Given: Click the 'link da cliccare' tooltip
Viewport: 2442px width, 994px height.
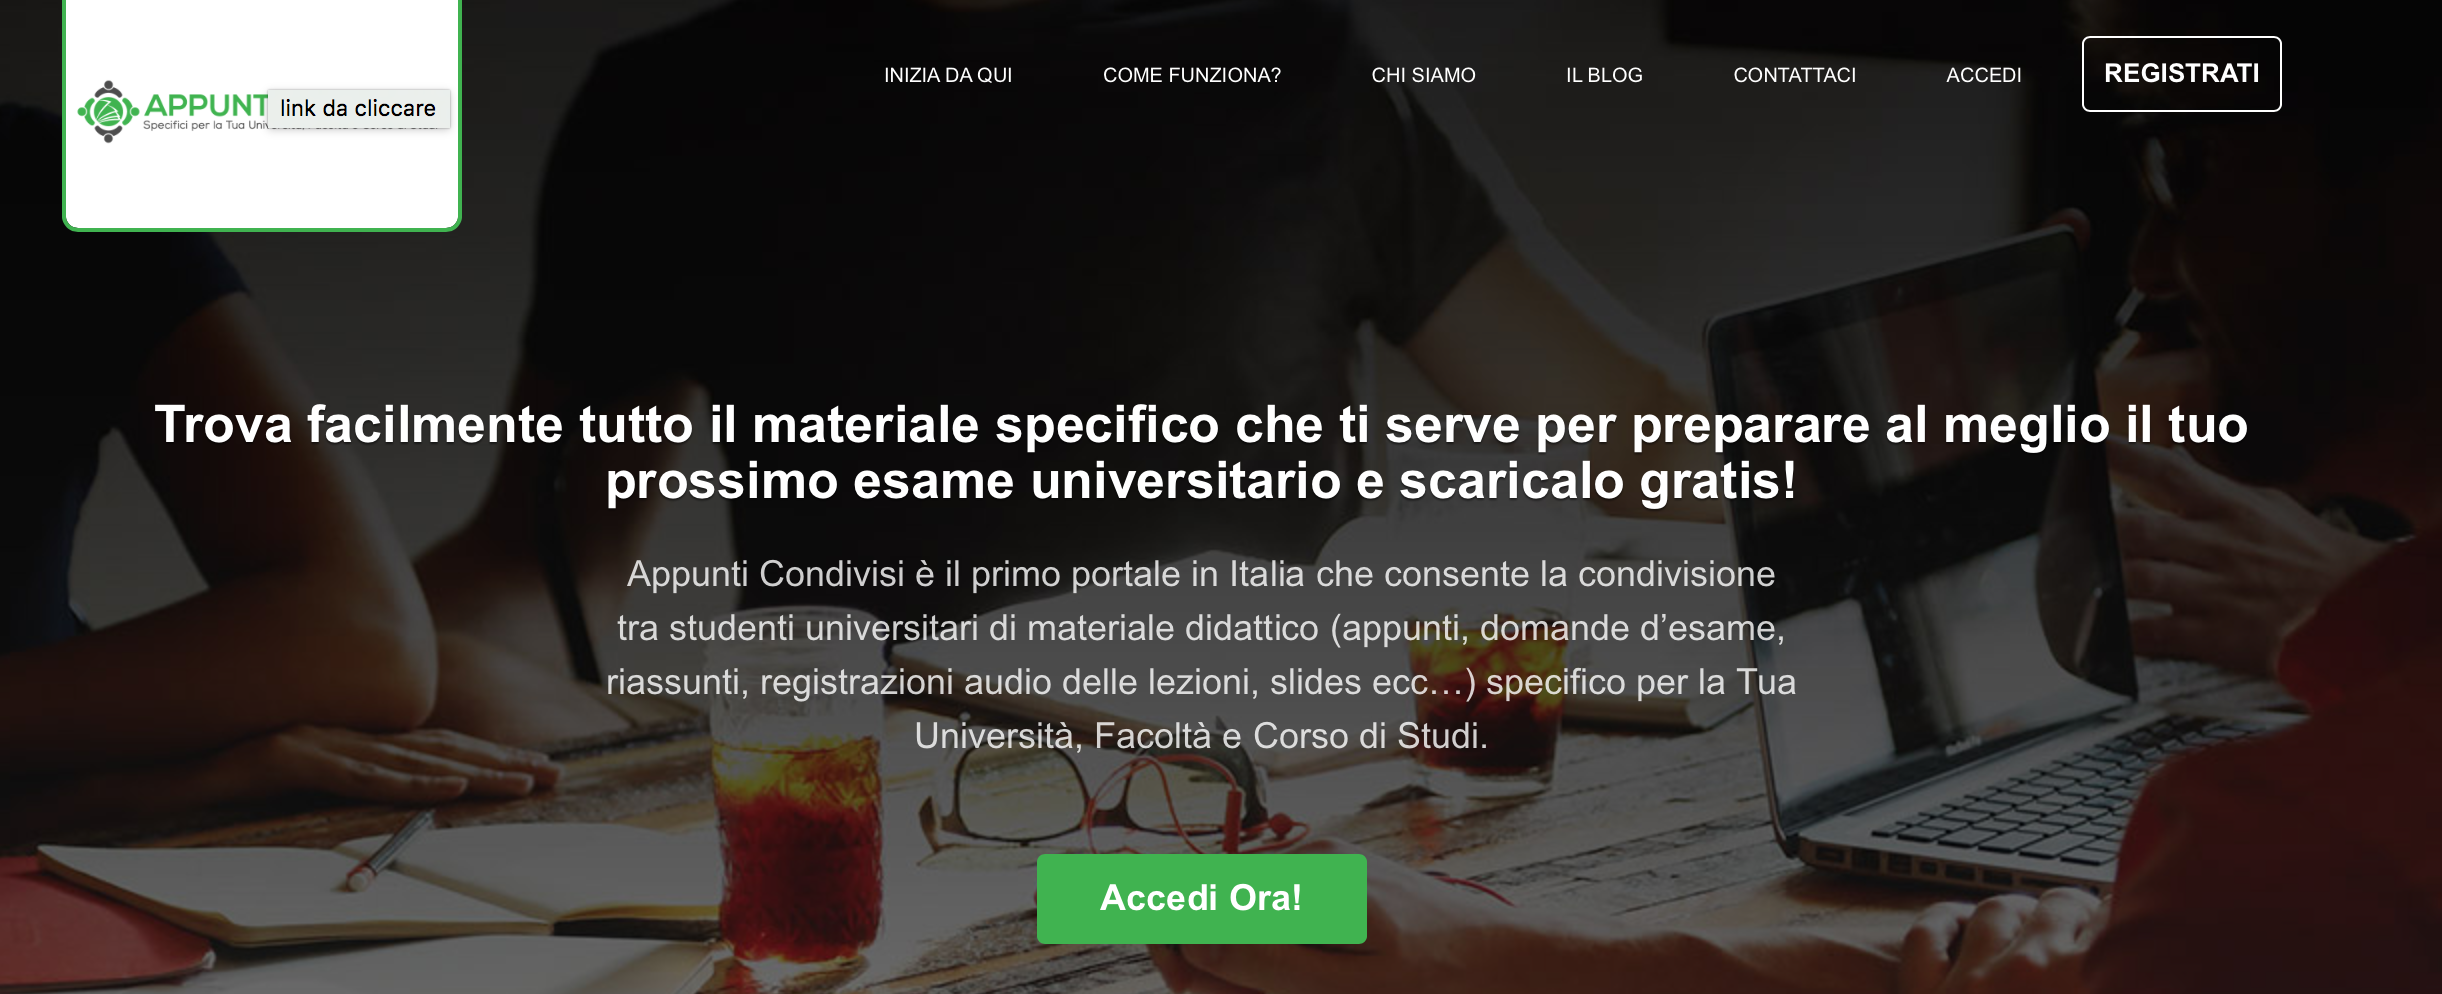Looking at the screenshot, I should [x=358, y=108].
